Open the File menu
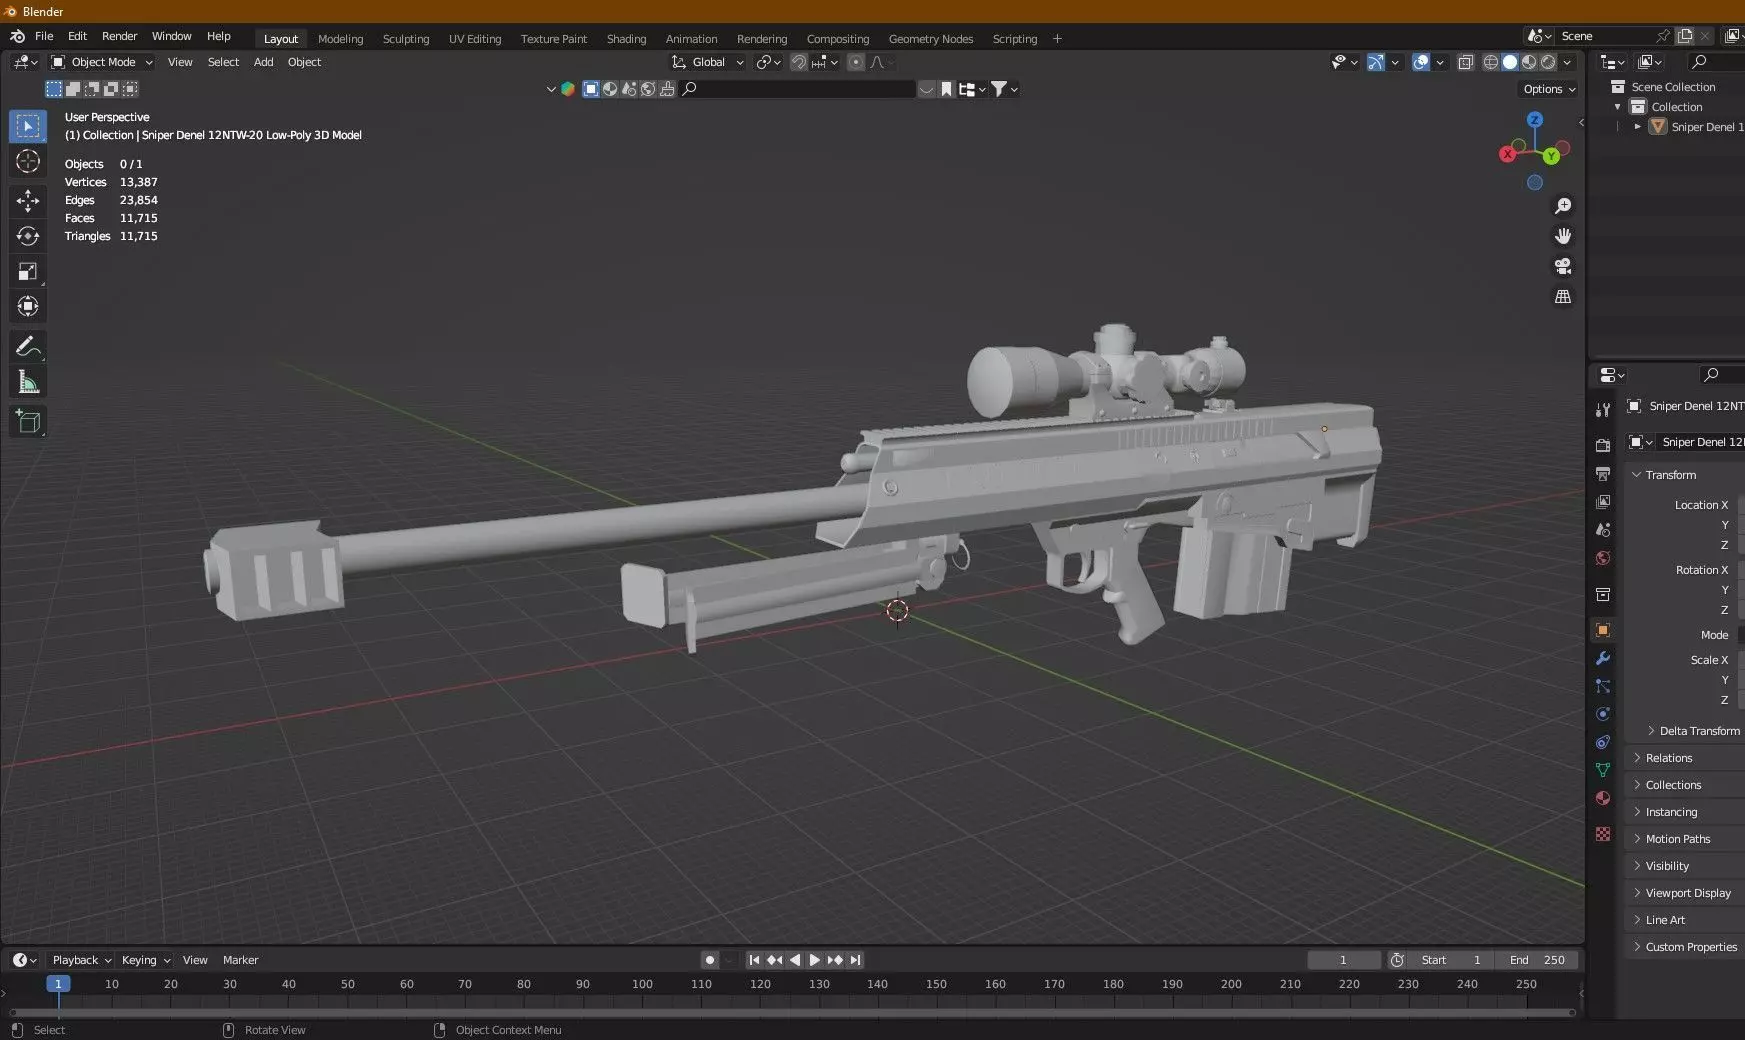 coord(44,36)
